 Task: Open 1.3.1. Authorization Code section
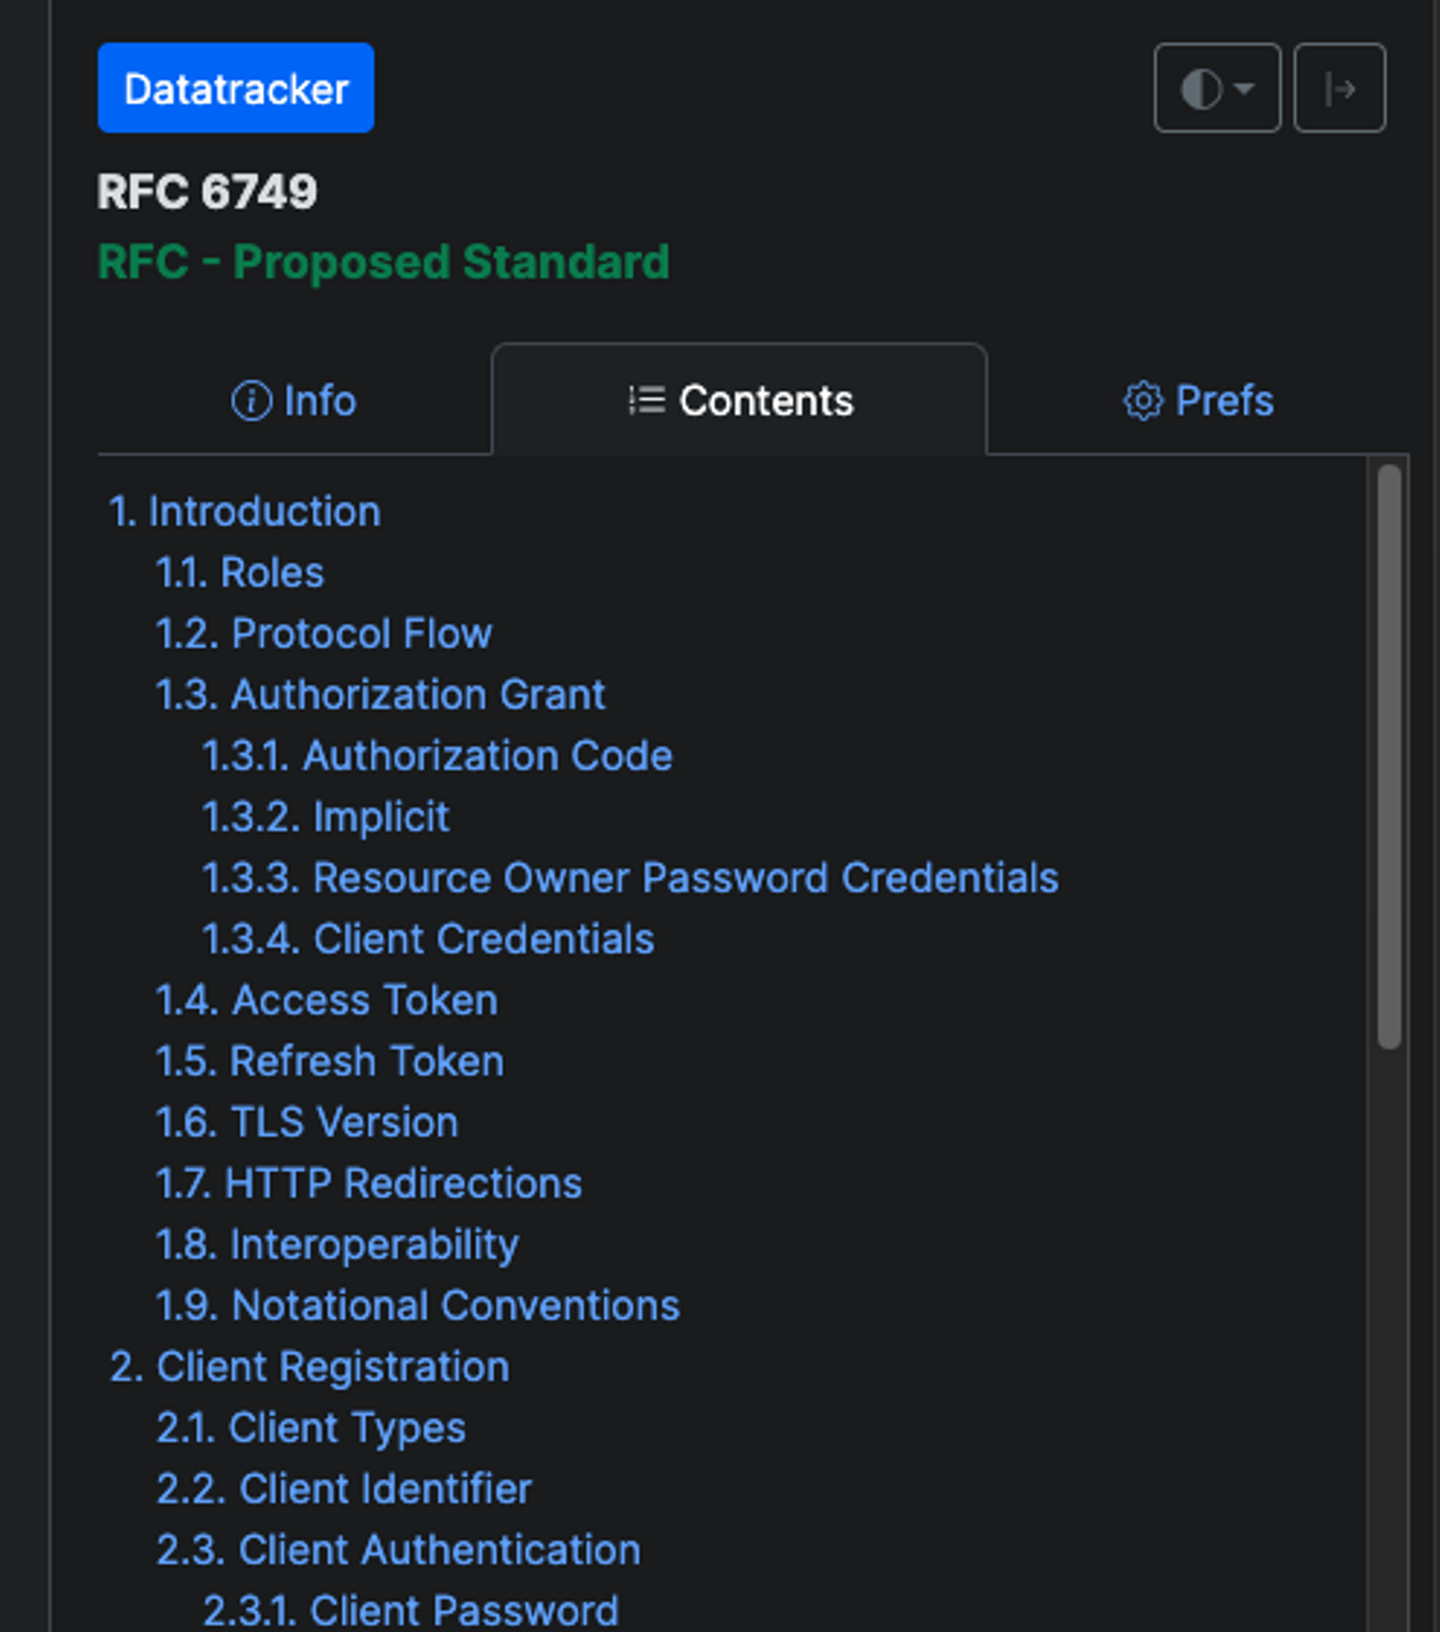(437, 756)
